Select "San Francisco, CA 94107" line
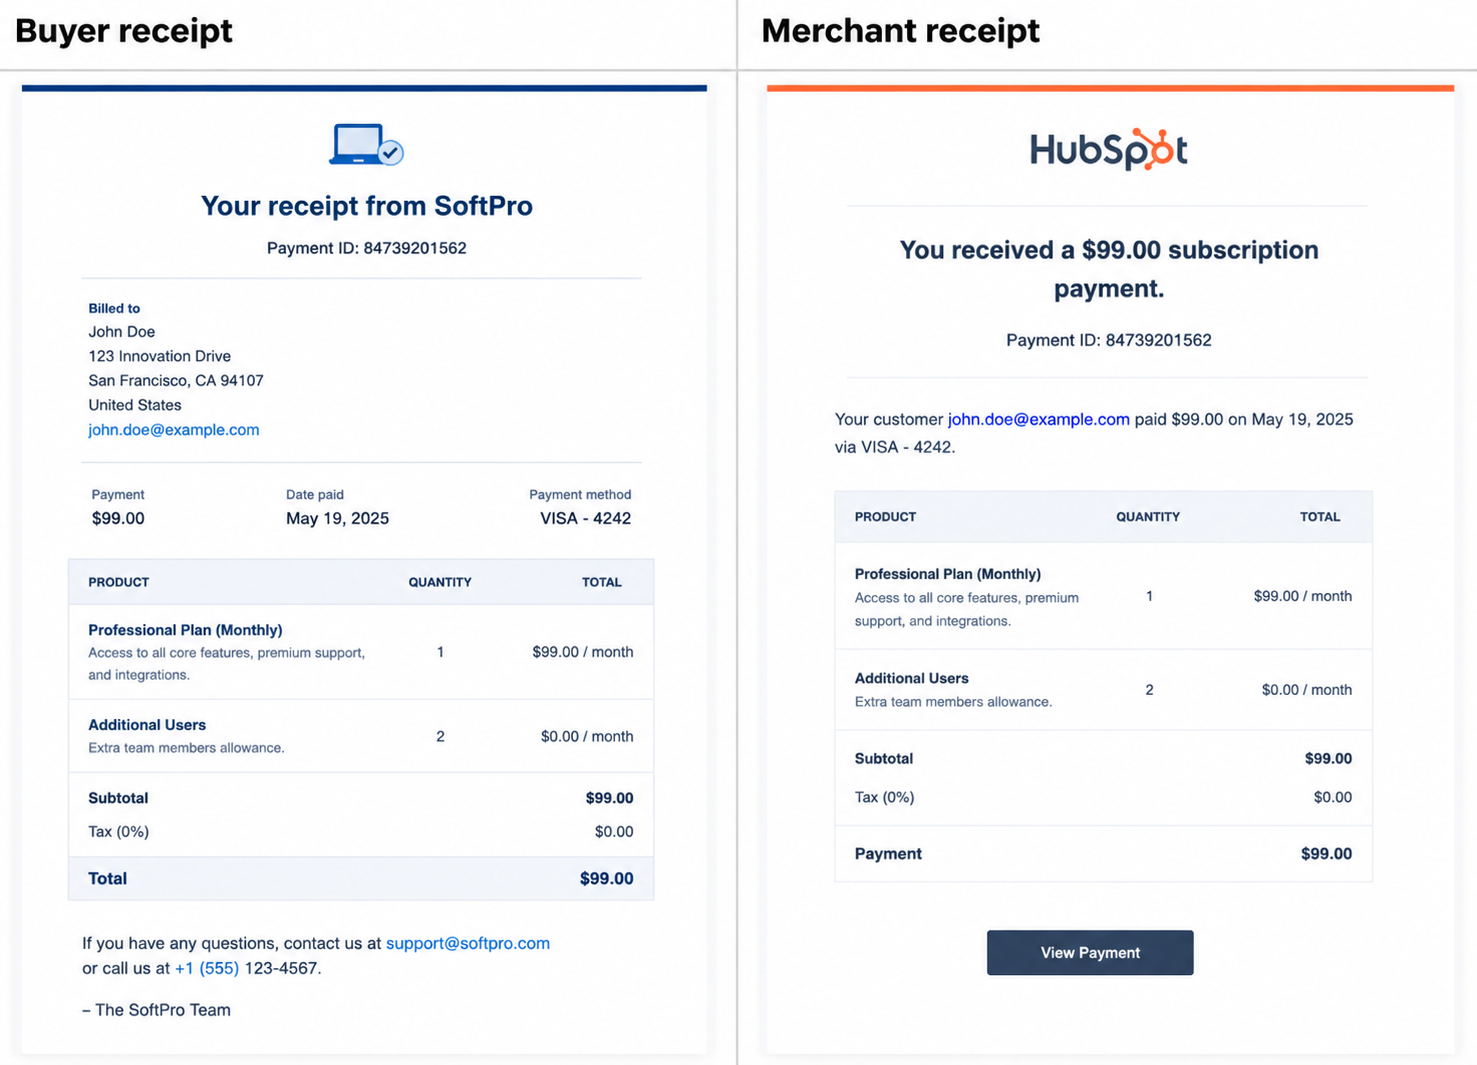 (x=176, y=381)
